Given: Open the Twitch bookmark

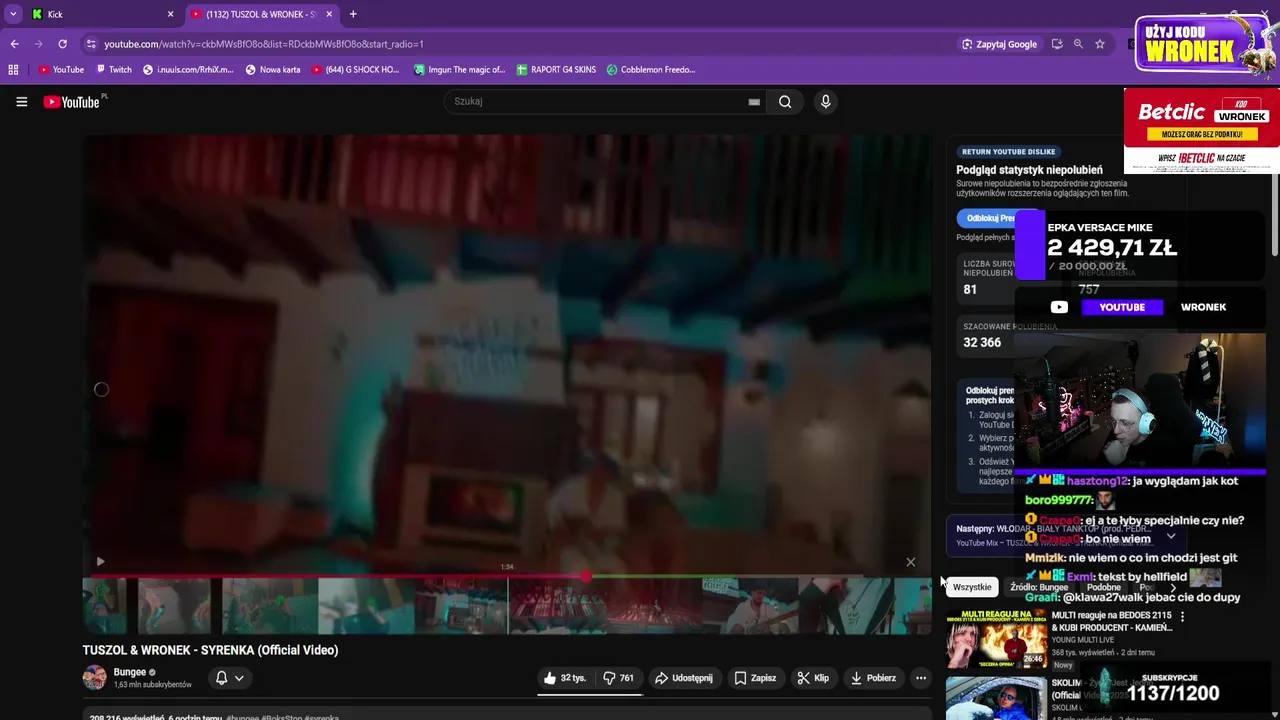Looking at the screenshot, I should pyautogui.click(x=114, y=70).
